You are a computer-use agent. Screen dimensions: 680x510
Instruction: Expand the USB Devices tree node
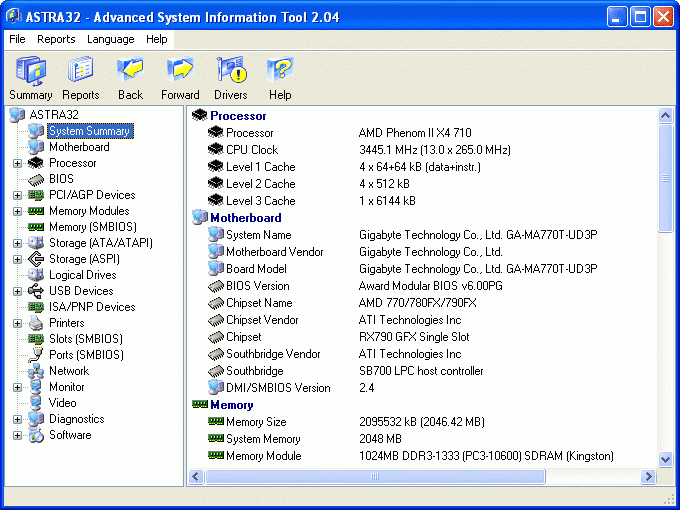[17, 291]
